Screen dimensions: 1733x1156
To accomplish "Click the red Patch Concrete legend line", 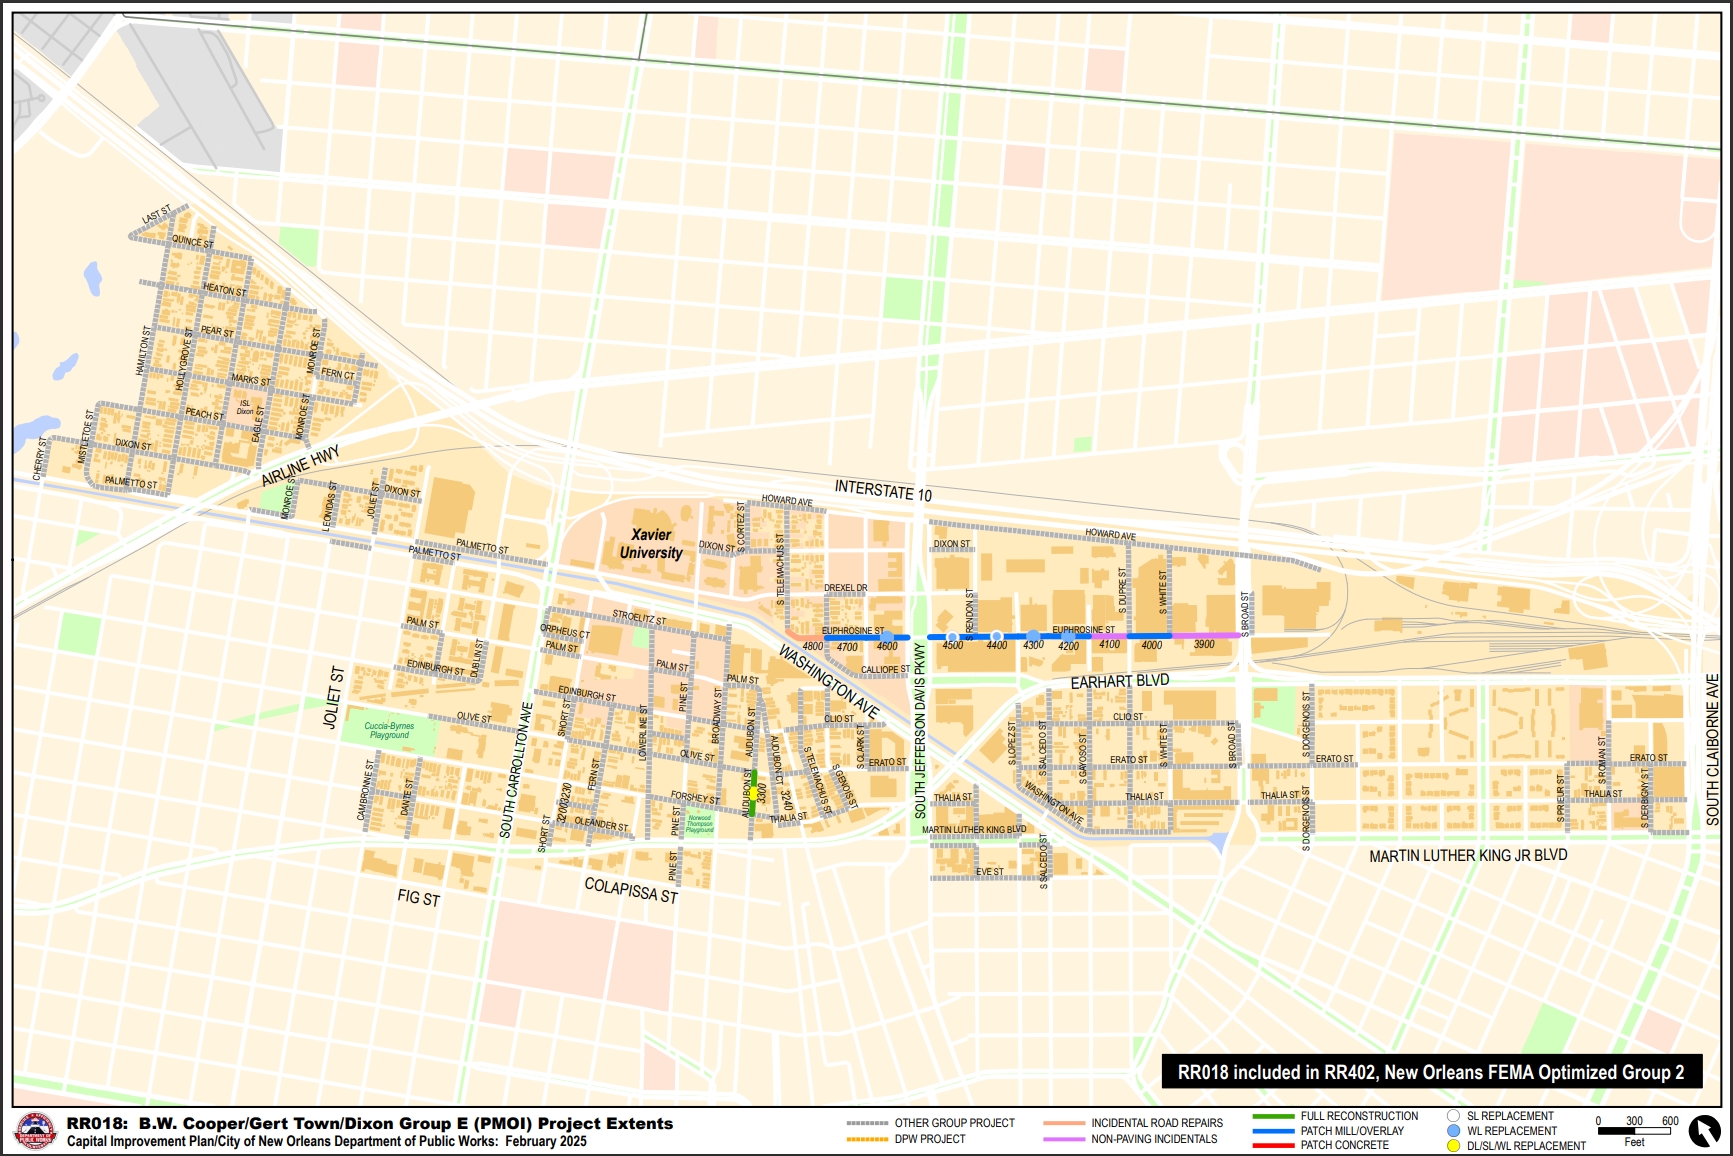I will [1273, 1145].
